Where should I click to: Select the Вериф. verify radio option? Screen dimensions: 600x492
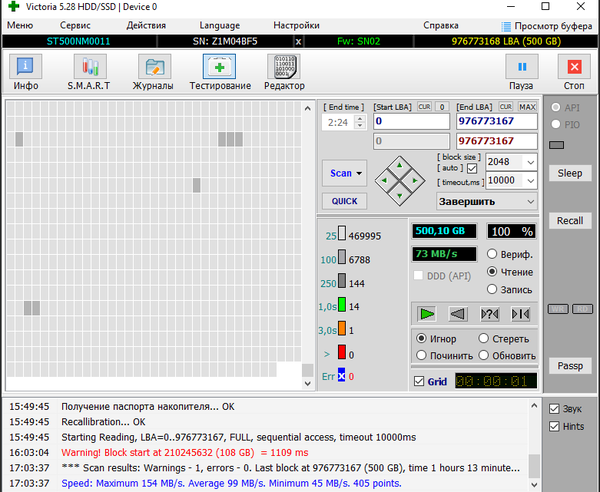[492, 255]
